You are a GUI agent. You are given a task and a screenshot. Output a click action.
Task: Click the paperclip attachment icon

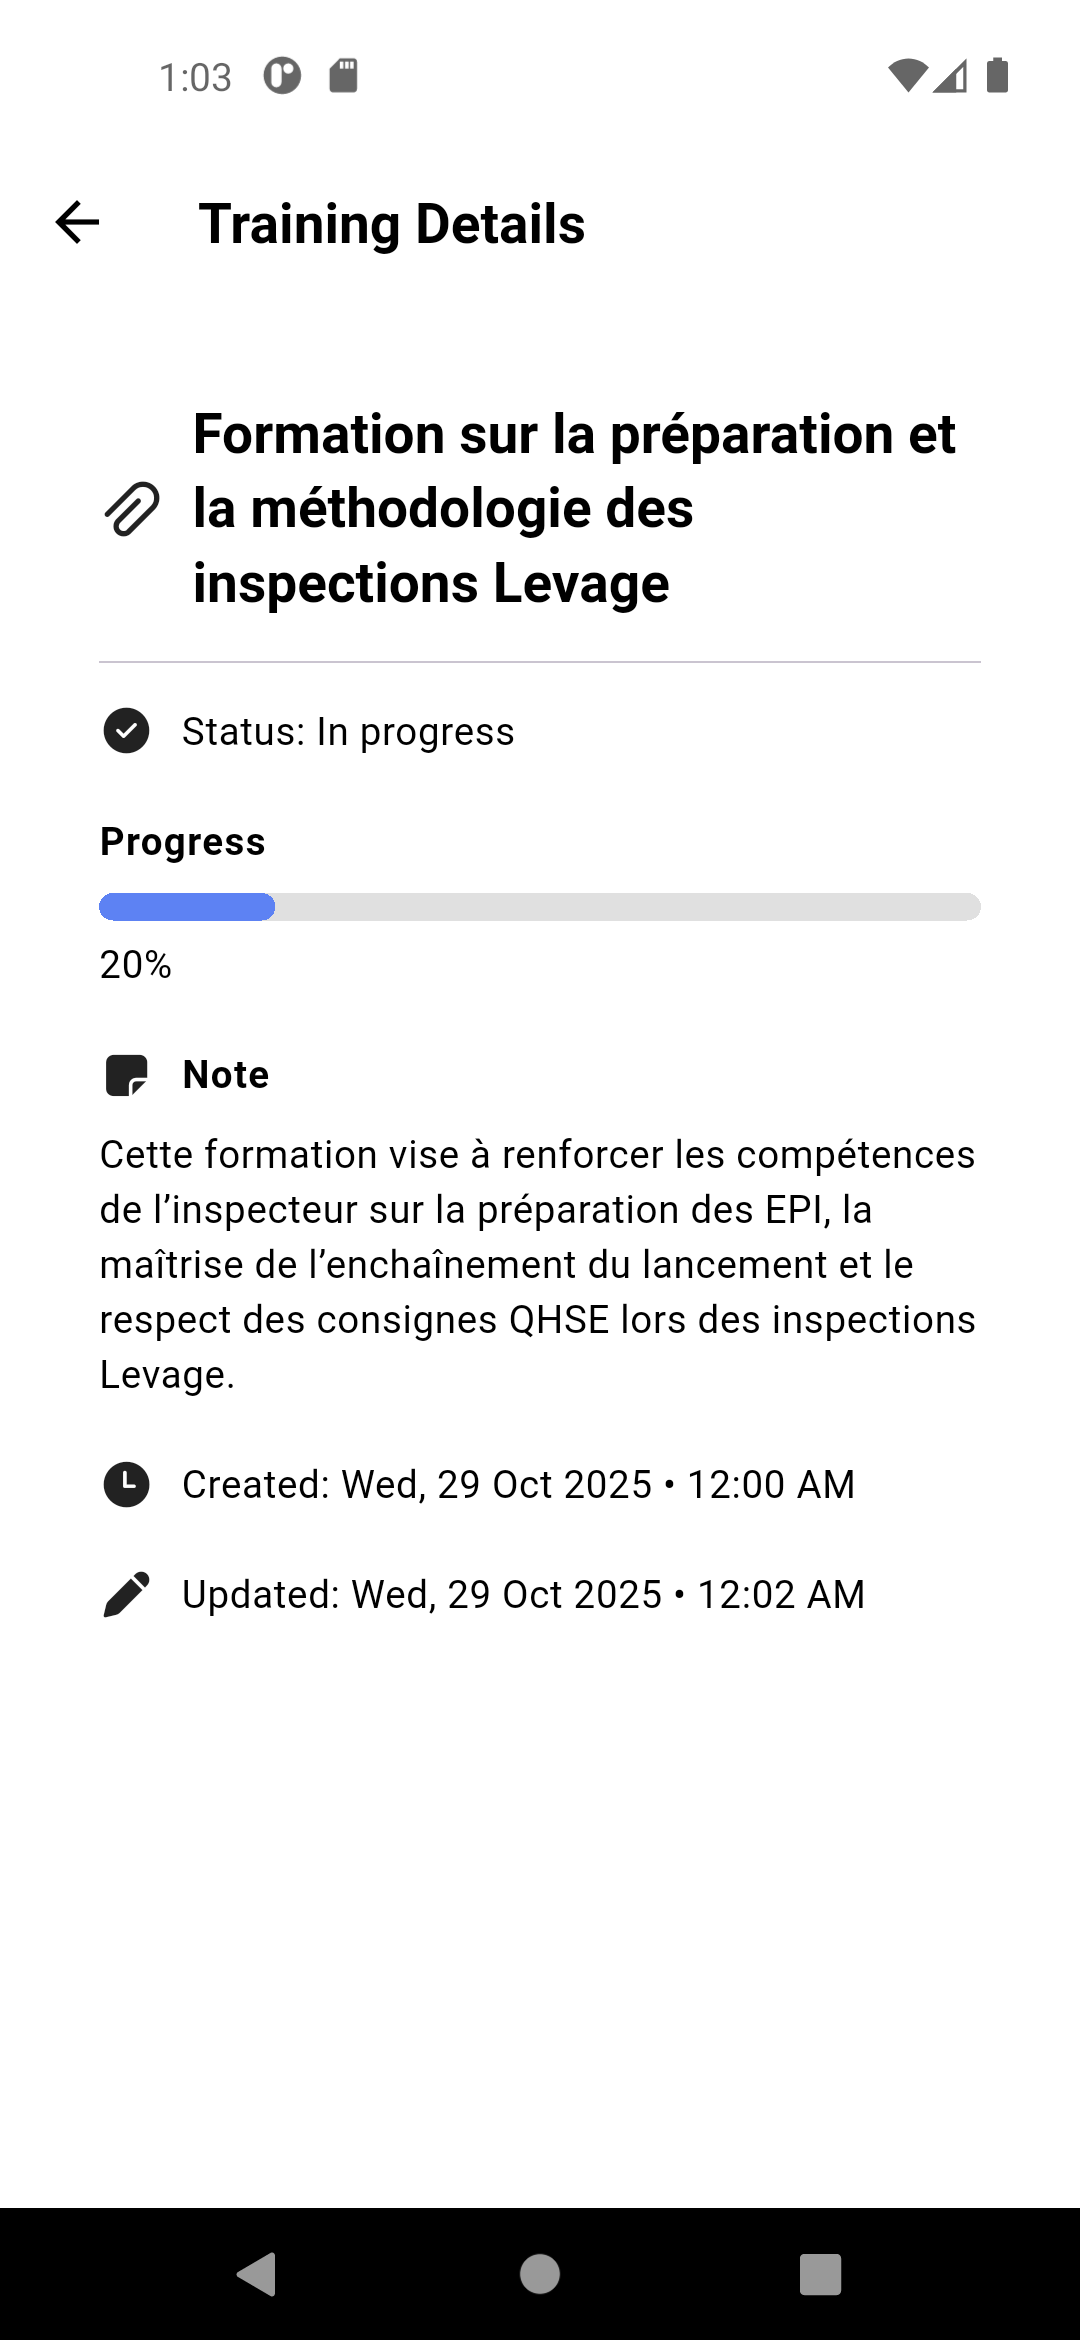click(132, 509)
